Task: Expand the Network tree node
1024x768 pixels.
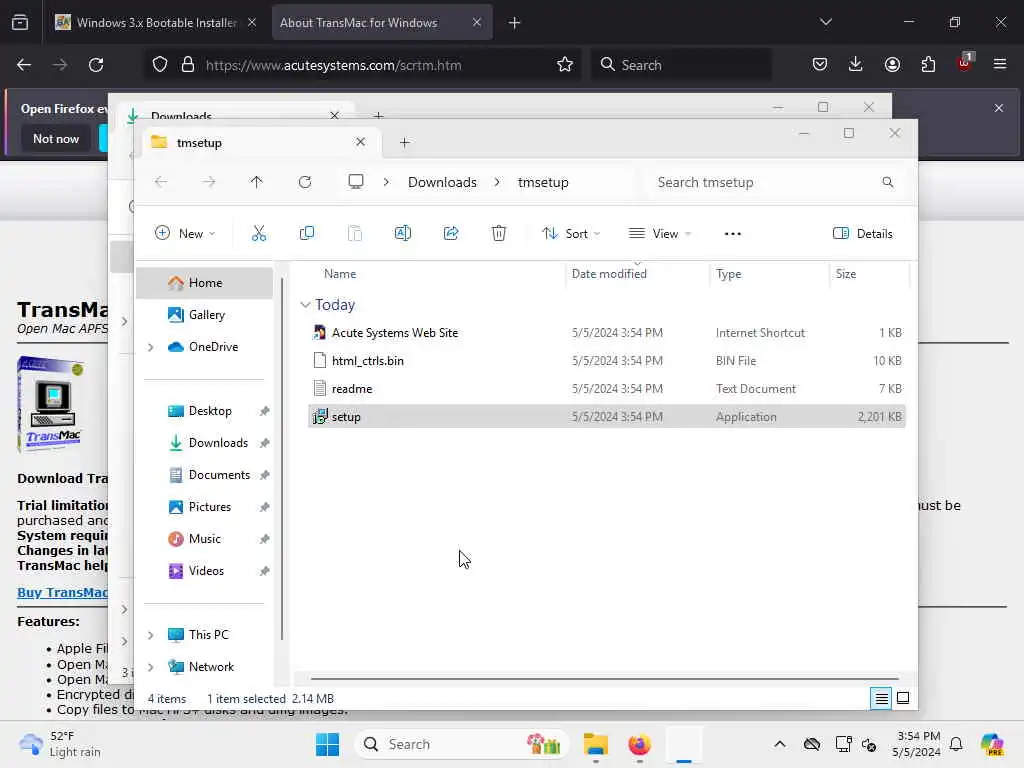Action: 151,667
